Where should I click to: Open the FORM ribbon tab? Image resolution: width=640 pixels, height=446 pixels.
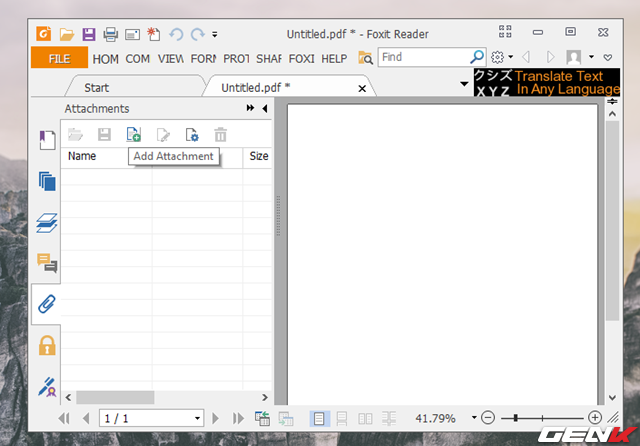203,59
